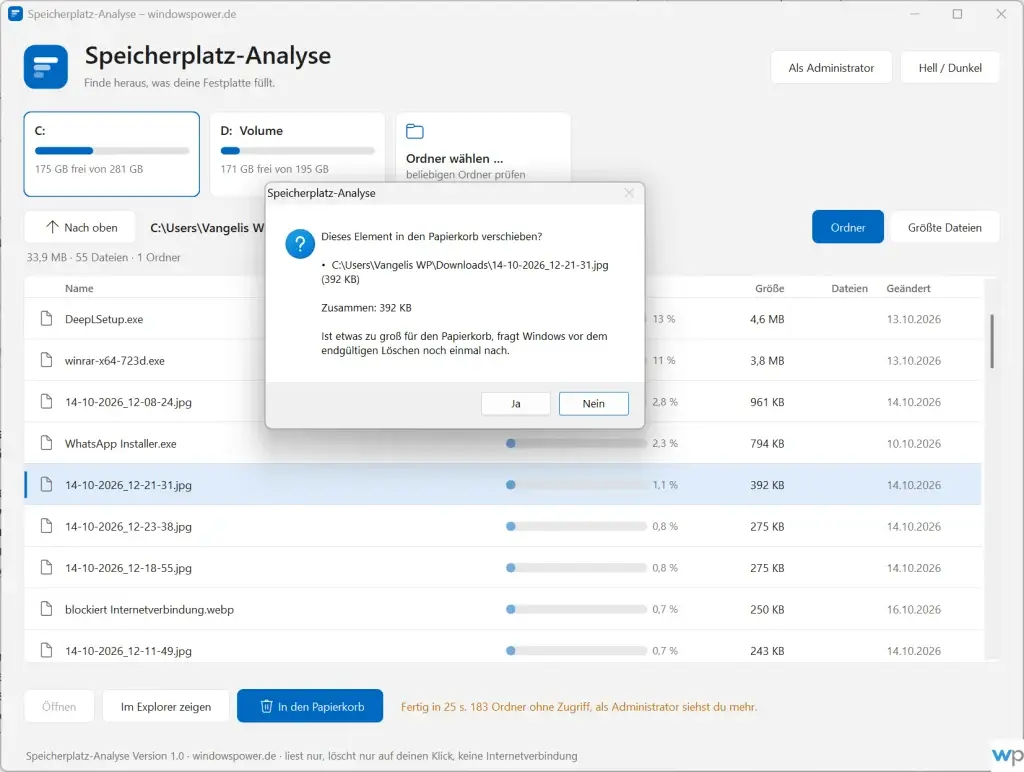Select the 14-10-2026_12-21-31.jpg row

tap(502, 485)
